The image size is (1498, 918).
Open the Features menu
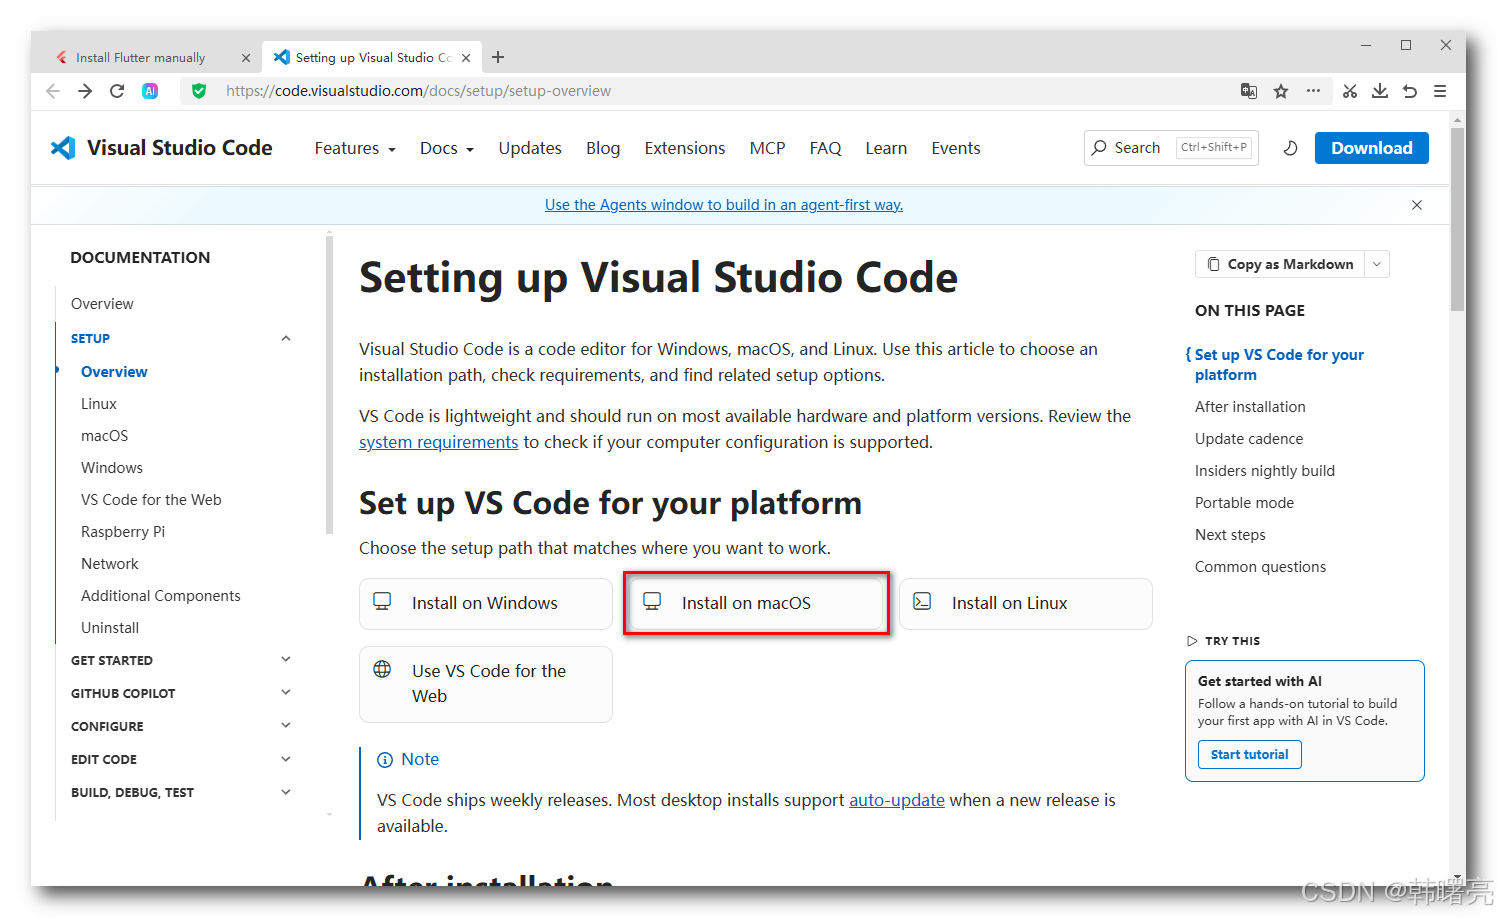tap(355, 148)
